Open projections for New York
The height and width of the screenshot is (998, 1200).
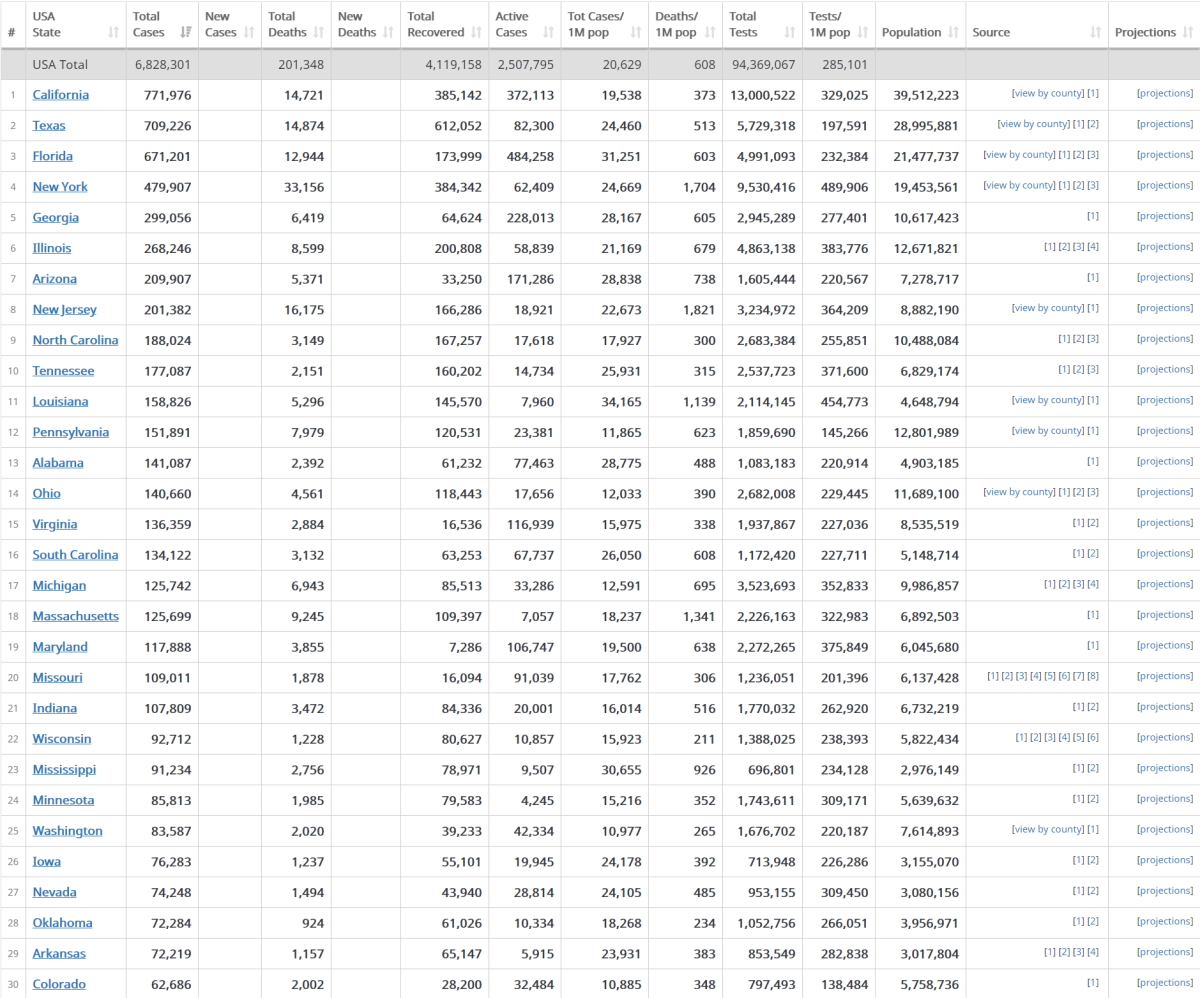tap(1164, 185)
